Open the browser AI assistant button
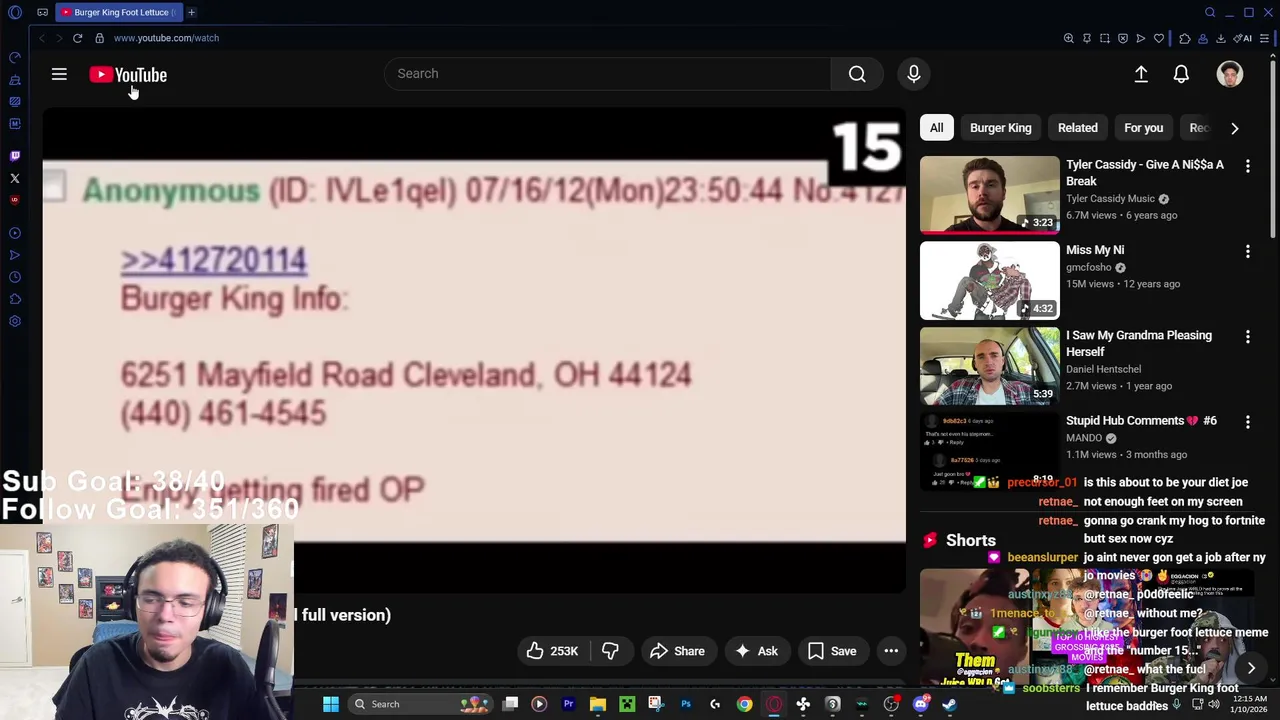Image resolution: width=1280 pixels, height=720 pixels. pos(1243,38)
